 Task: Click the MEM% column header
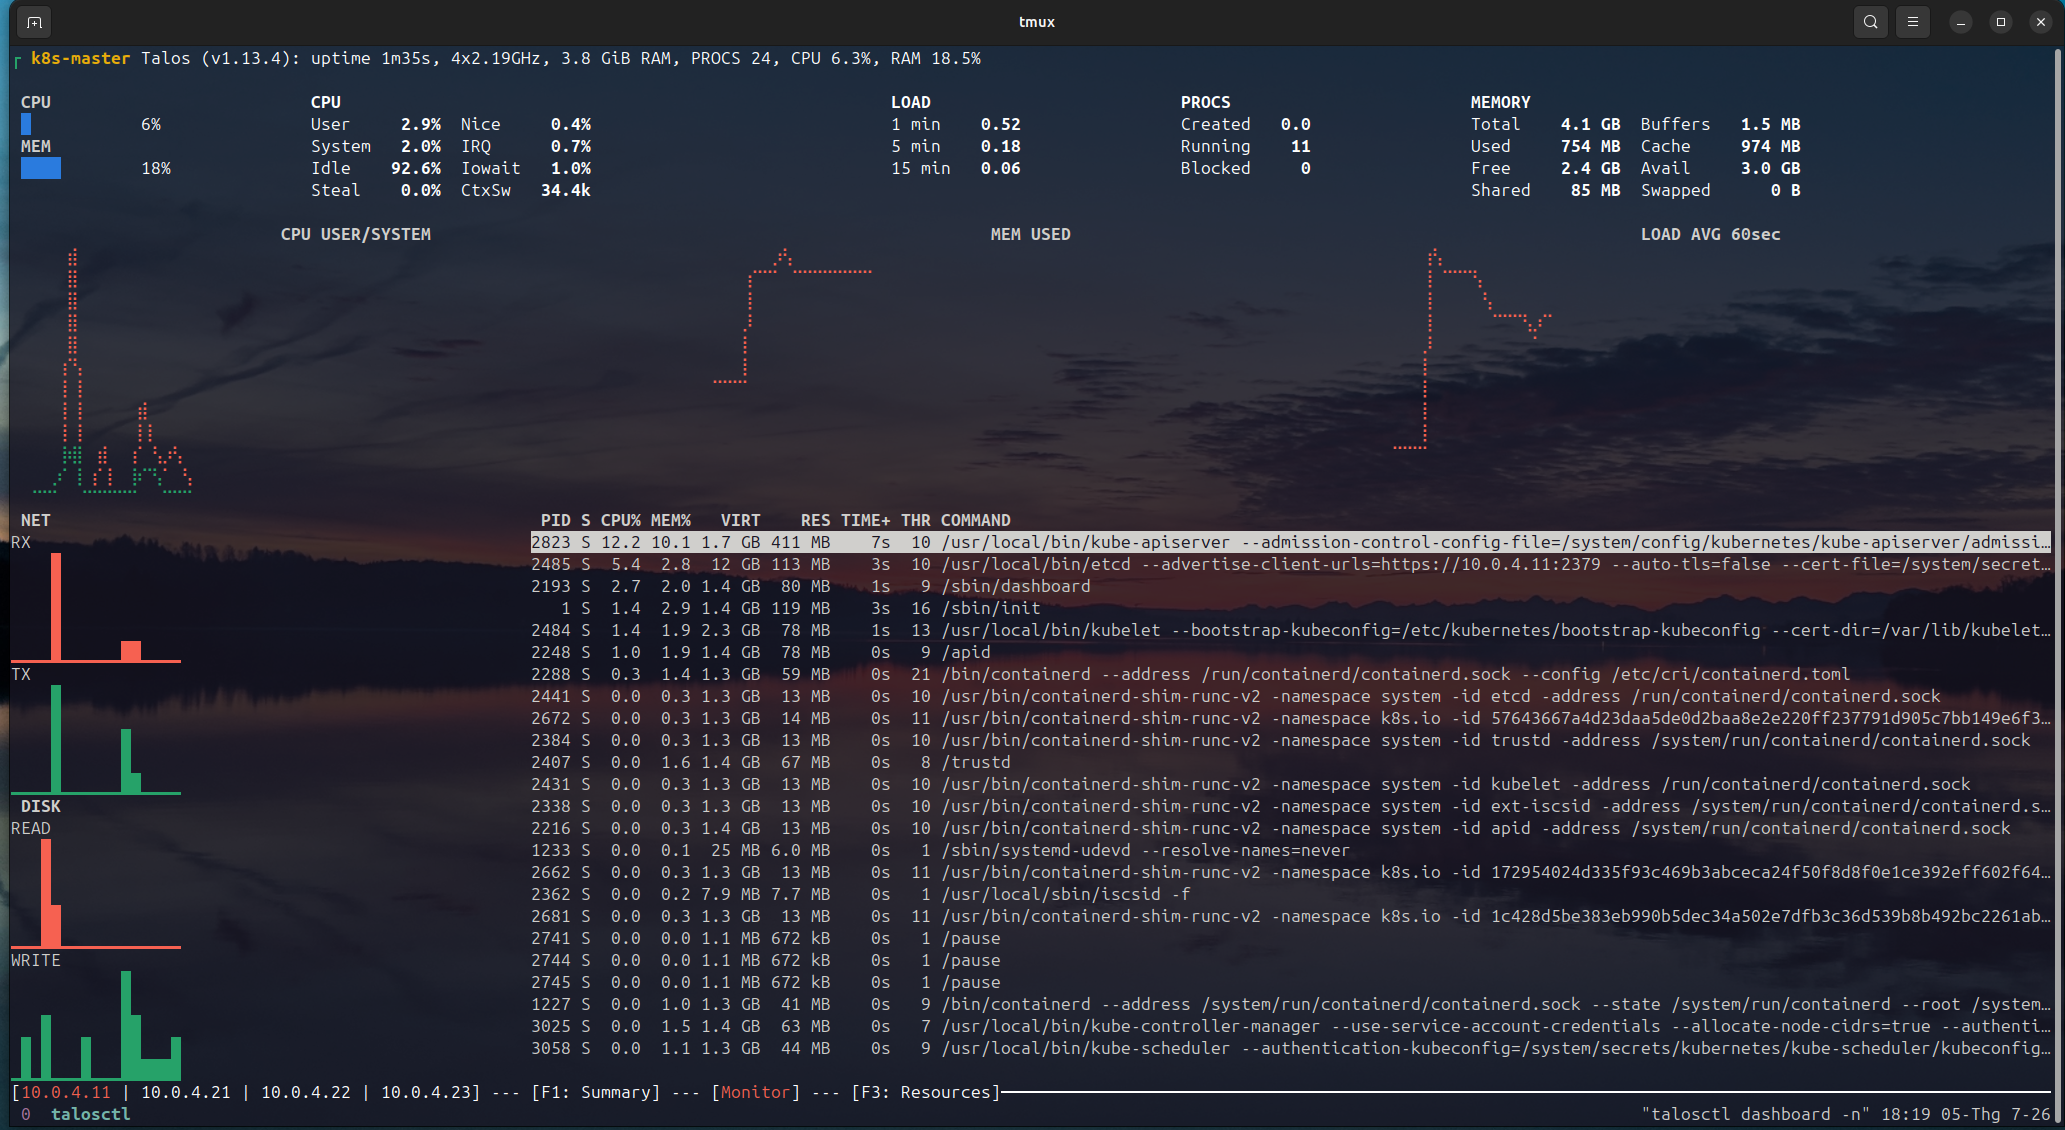coord(671,520)
